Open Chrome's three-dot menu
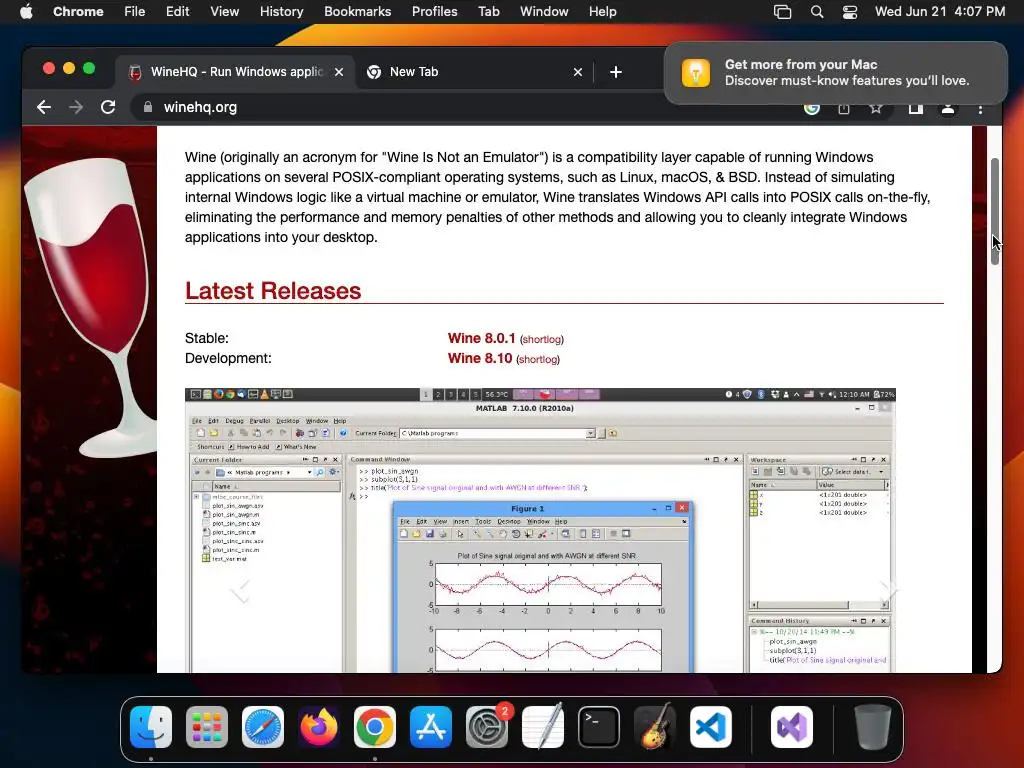1024x768 pixels. tap(980, 109)
